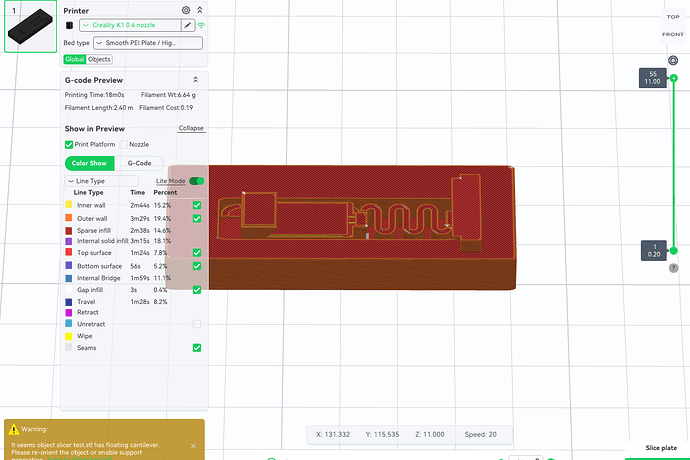Click the circular icon below the view cube

click(x=673, y=60)
